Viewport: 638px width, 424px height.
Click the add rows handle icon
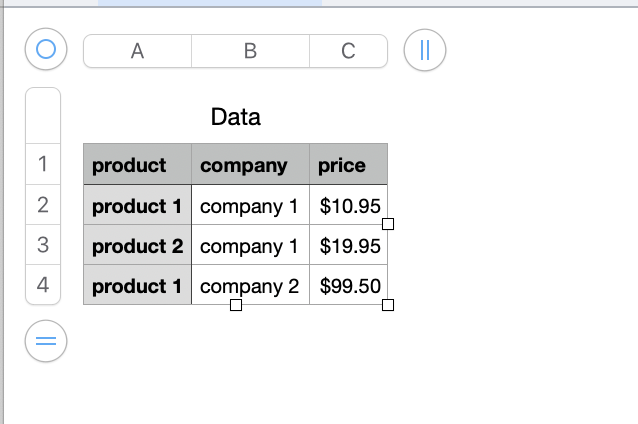pos(45,342)
